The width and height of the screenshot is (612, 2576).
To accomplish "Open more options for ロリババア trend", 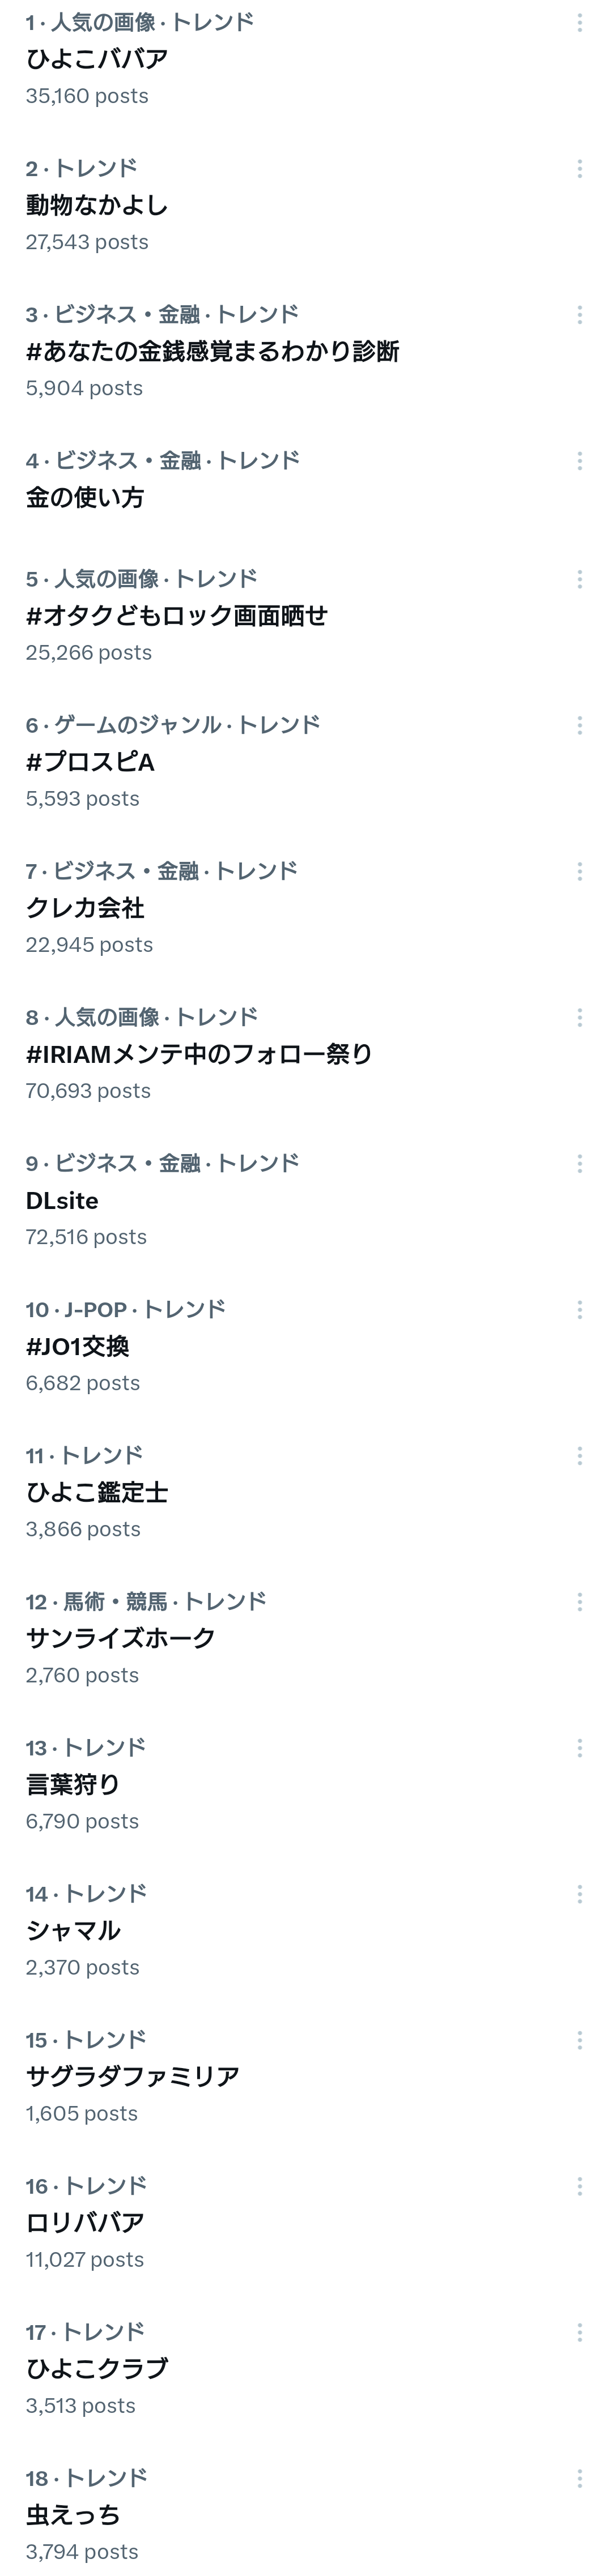I will click(579, 2185).
